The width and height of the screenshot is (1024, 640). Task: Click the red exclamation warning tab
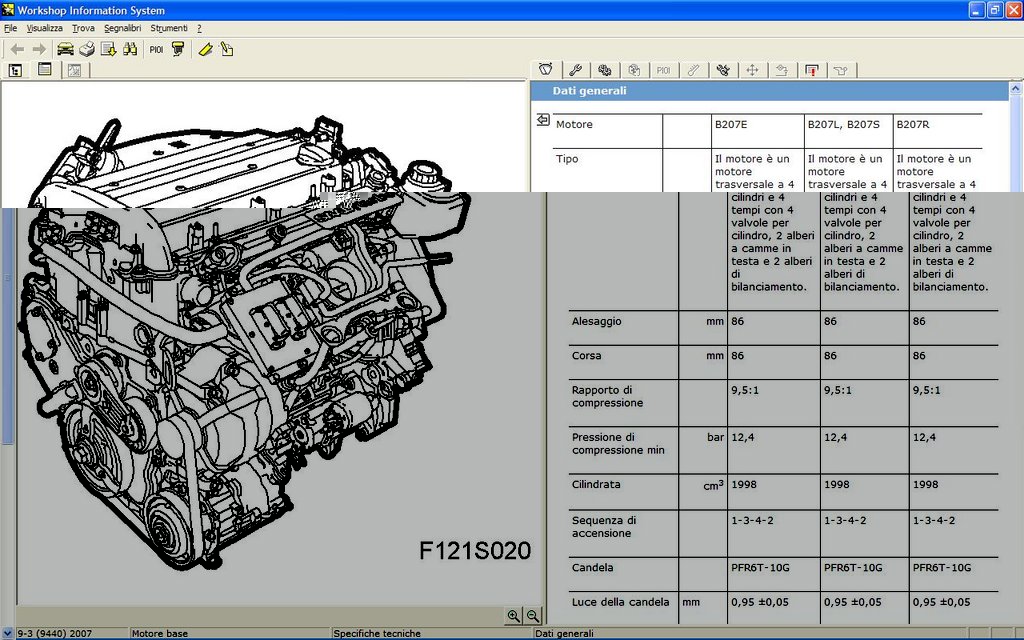(812, 70)
